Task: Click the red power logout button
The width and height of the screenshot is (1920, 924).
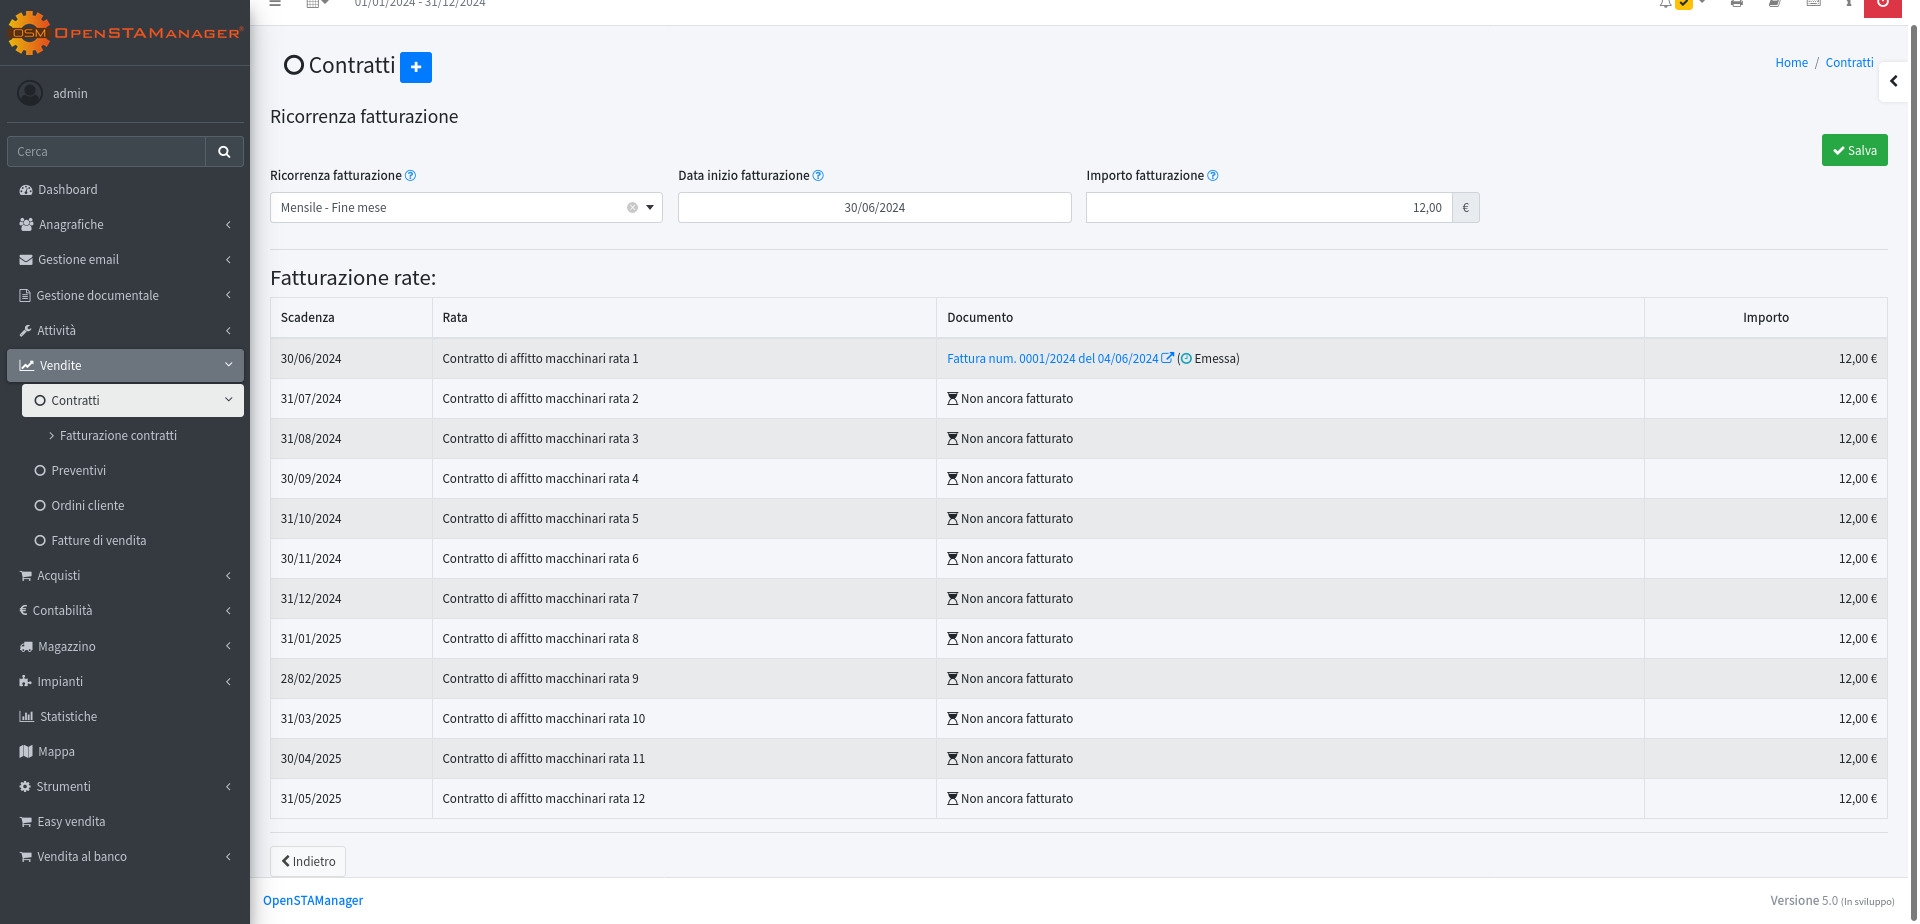Action: tap(1882, 5)
